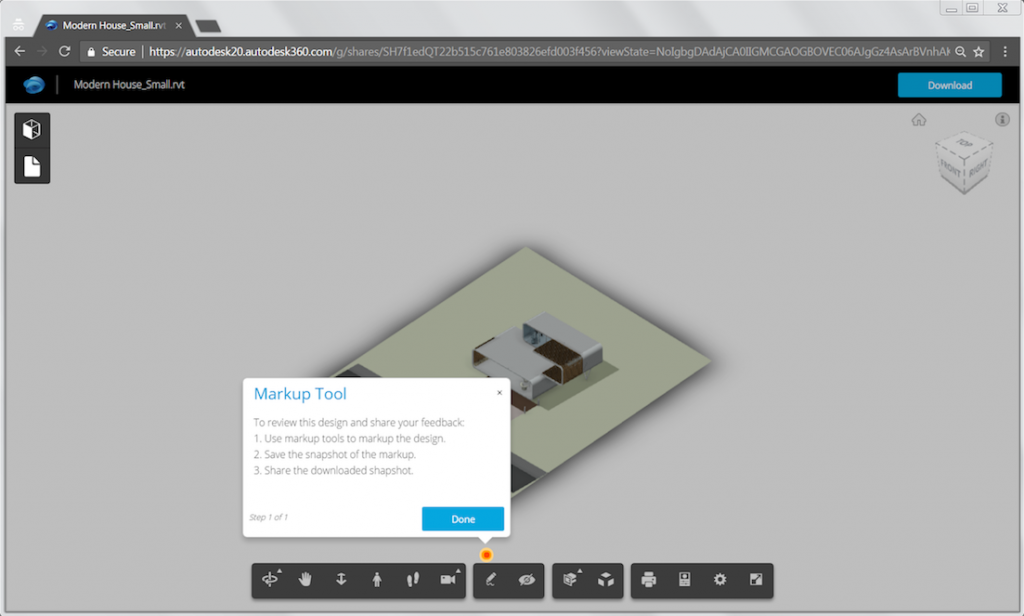Image resolution: width=1024 pixels, height=616 pixels.
Task: Click the Print icon
Action: (648, 579)
